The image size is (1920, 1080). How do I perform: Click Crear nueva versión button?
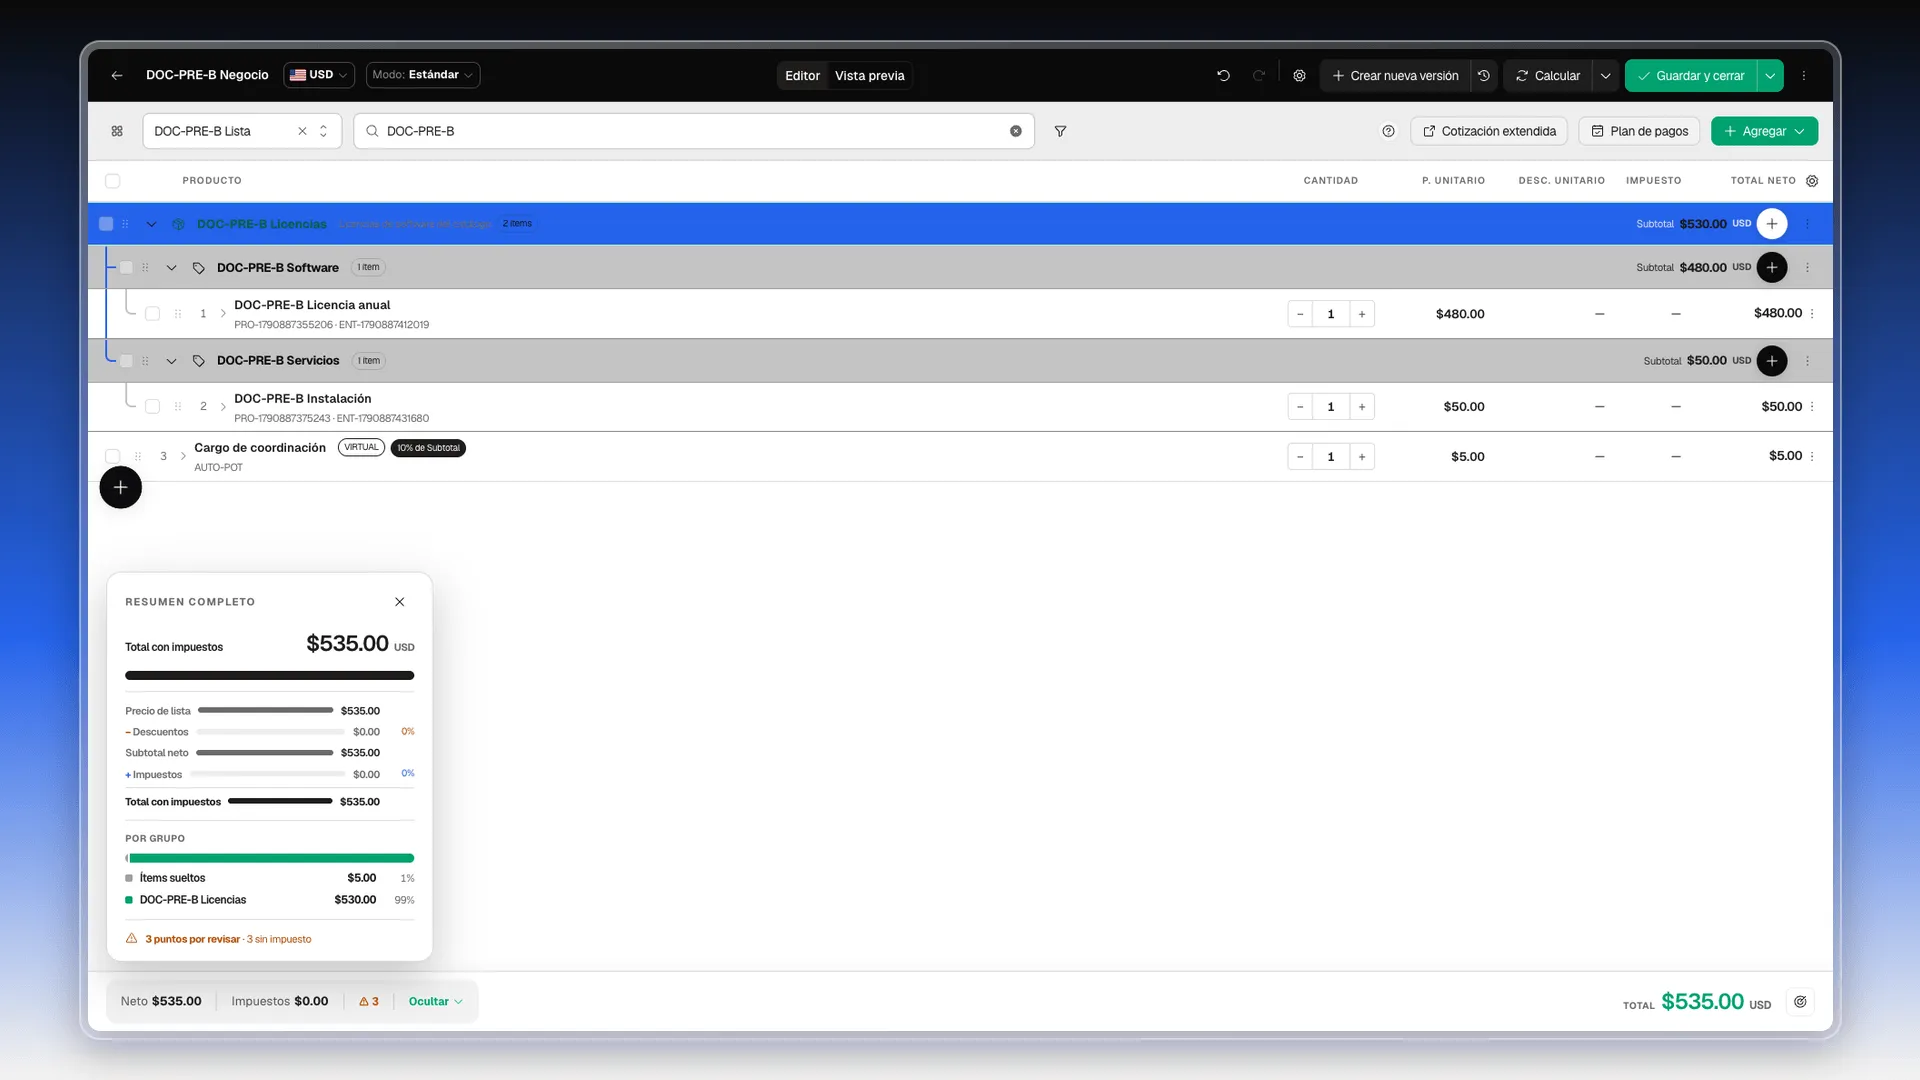(x=1396, y=76)
